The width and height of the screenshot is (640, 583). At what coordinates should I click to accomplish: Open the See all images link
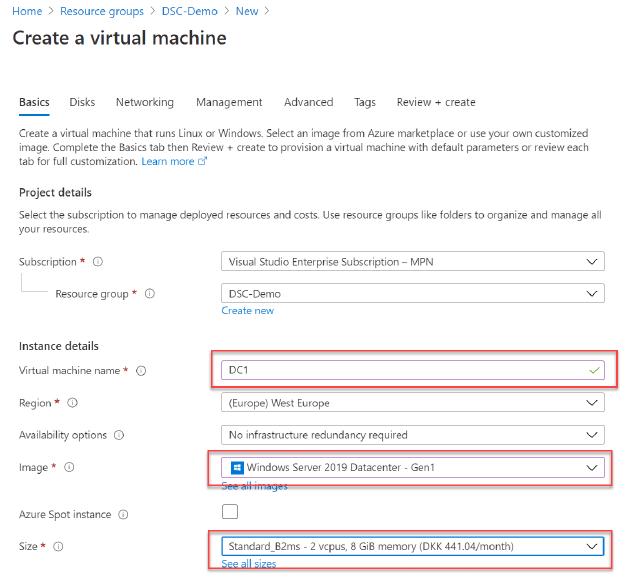click(x=254, y=486)
